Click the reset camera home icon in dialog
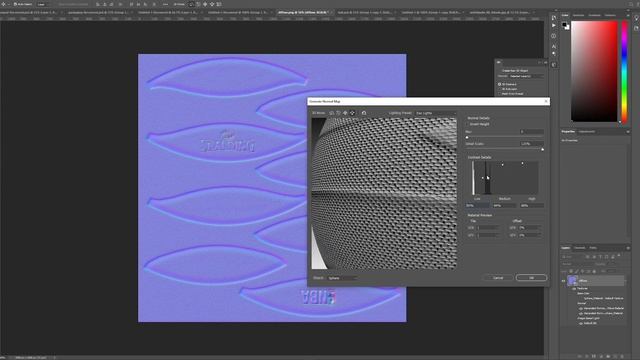Image resolution: width=640 pixels, height=360 pixels. coord(364,113)
